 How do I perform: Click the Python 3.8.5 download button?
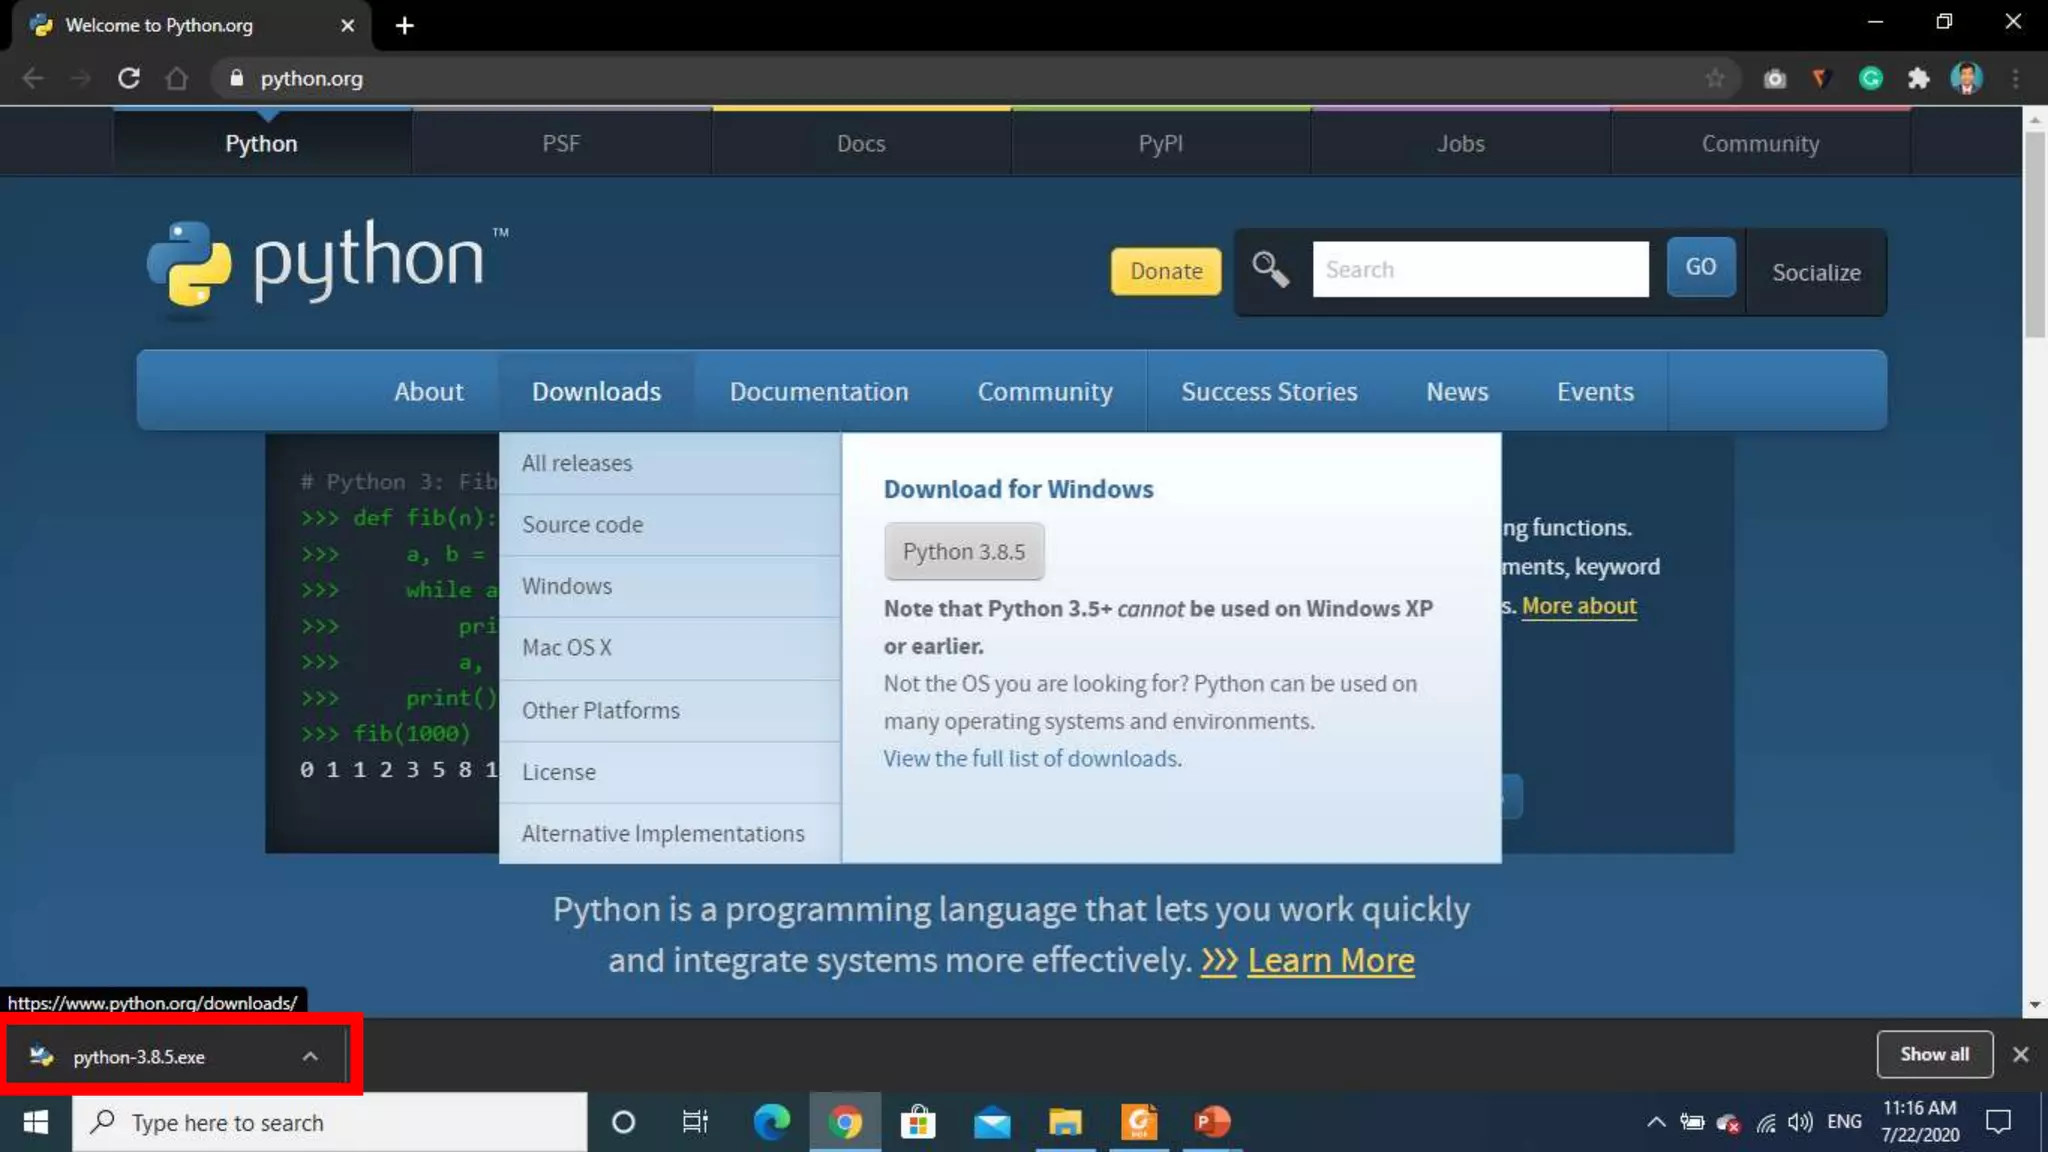pos(963,551)
